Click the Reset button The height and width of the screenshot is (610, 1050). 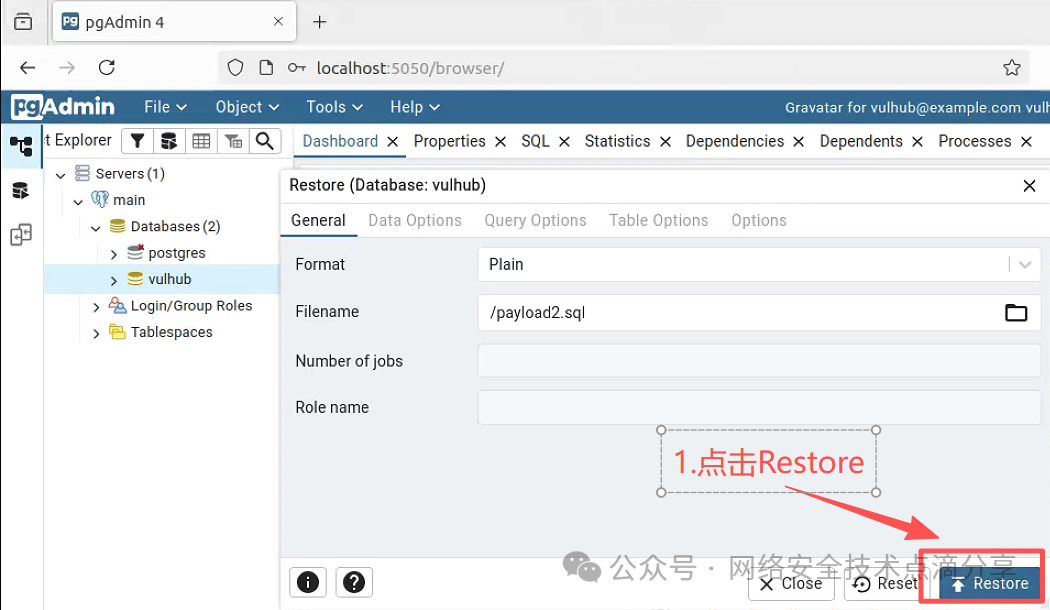click(x=884, y=584)
